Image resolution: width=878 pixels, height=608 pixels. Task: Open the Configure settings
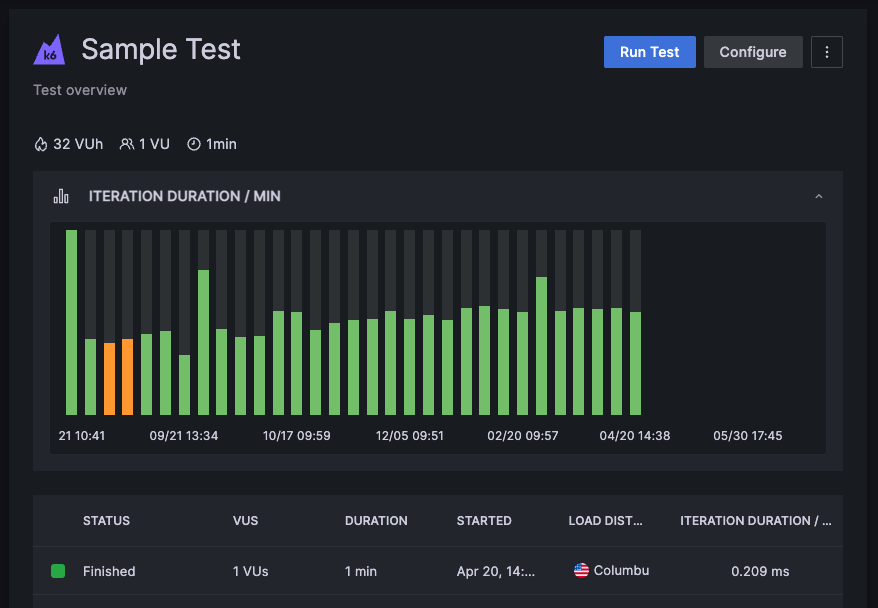[x=753, y=52]
